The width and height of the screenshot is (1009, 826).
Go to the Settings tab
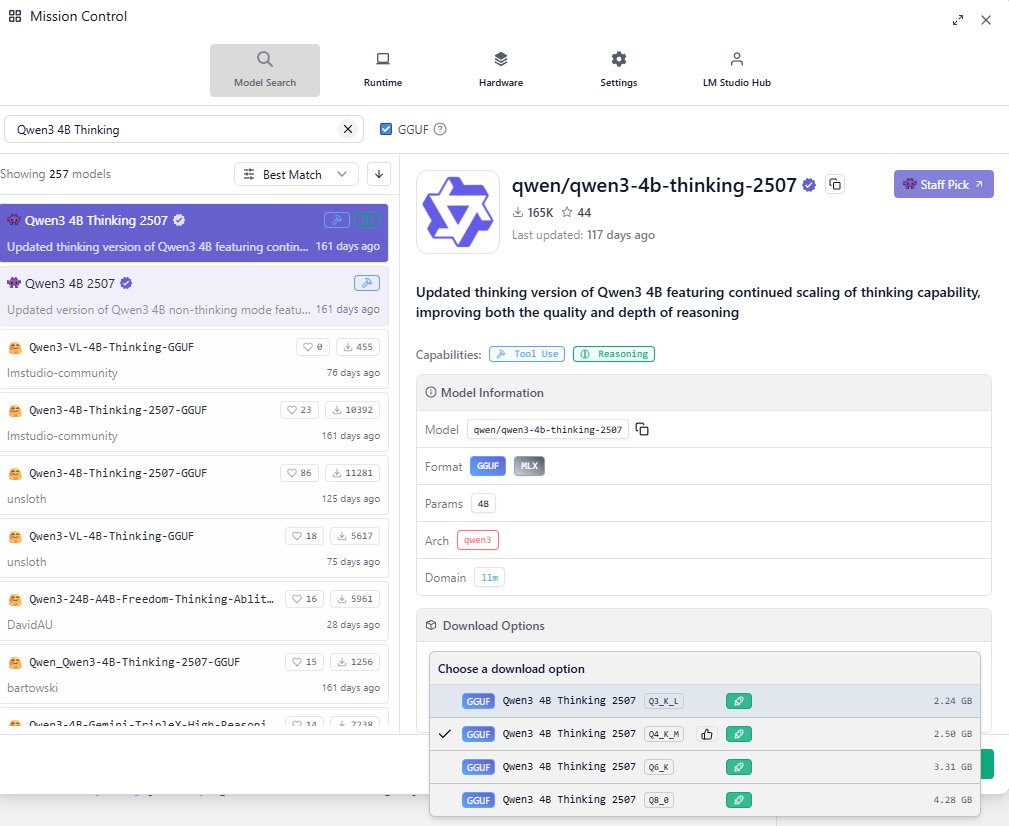(x=618, y=70)
